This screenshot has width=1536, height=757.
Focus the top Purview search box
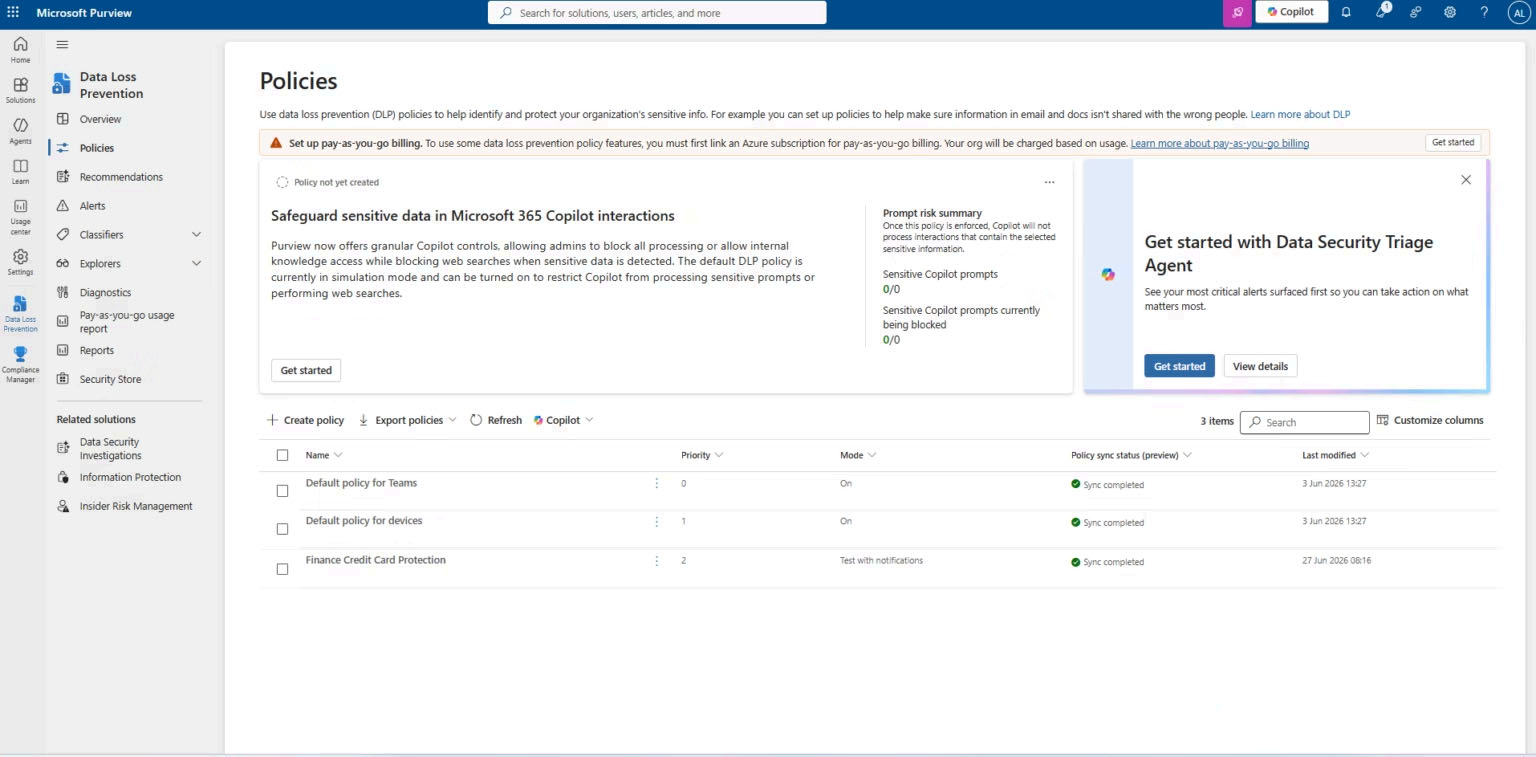[x=657, y=13]
